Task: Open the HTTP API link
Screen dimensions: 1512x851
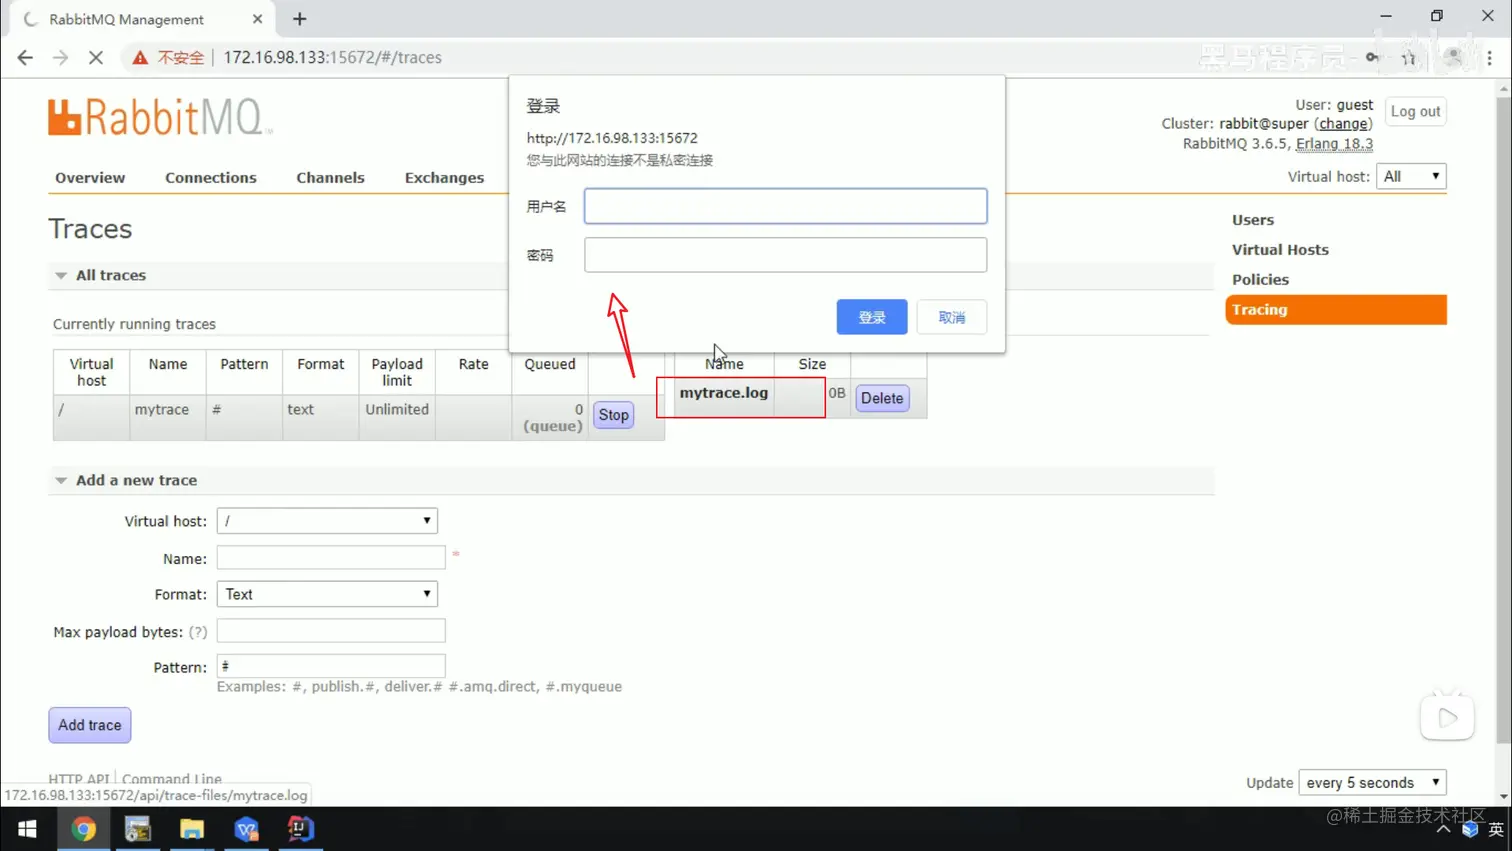Action: 78,779
